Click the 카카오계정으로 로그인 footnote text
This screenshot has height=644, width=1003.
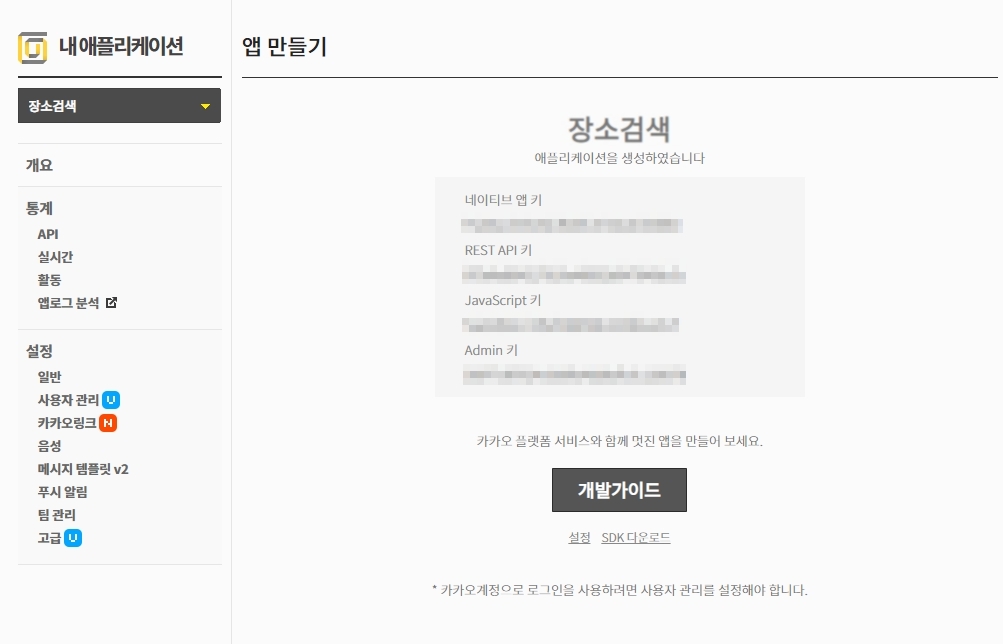[619, 590]
